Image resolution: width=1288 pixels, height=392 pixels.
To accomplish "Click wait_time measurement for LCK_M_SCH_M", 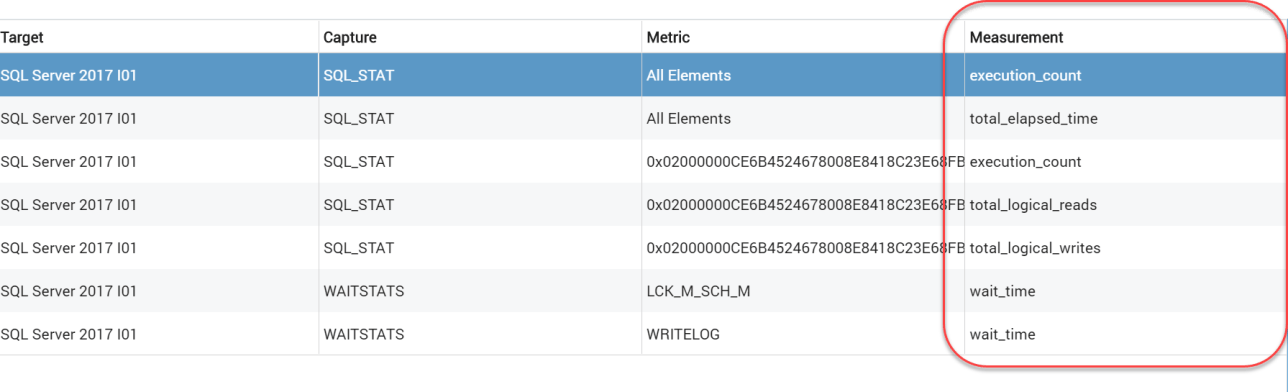I will [x=1002, y=291].
